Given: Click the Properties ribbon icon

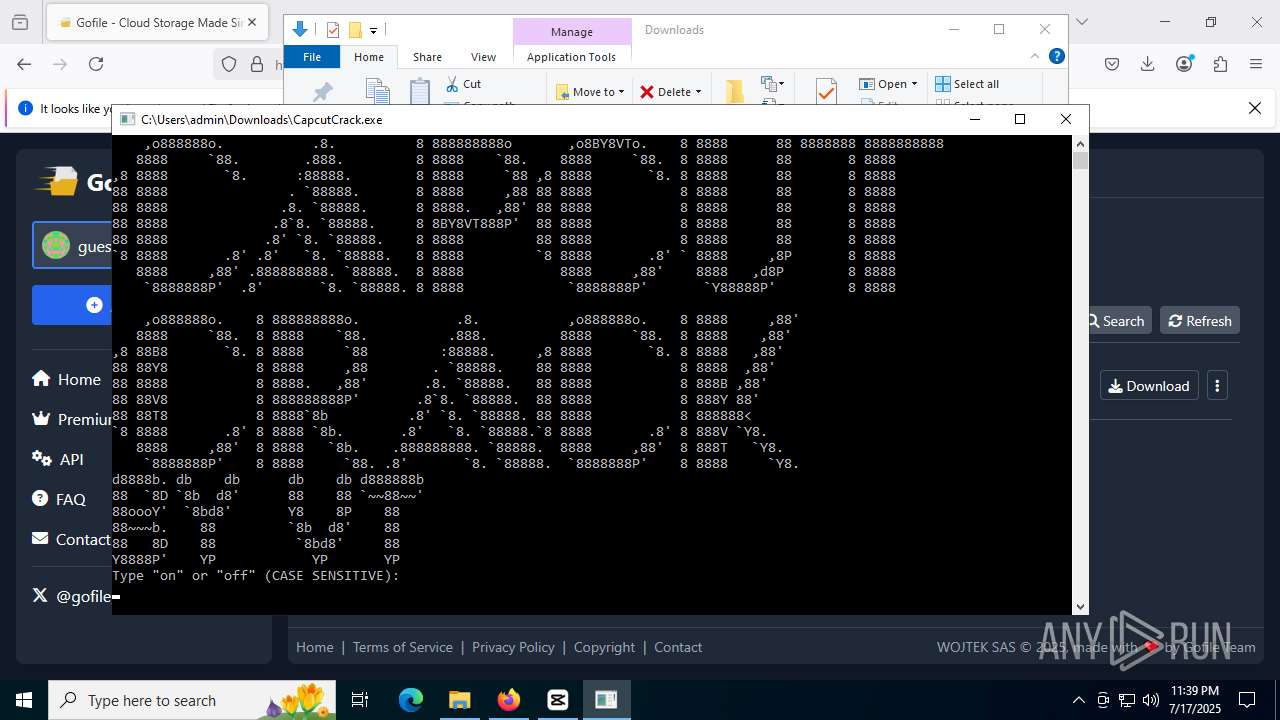Looking at the screenshot, I should point(826,92).
